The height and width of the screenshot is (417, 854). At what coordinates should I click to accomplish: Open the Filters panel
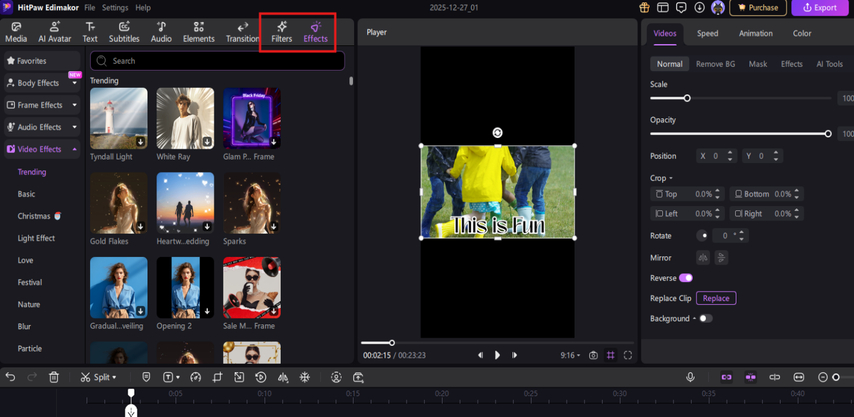click(282, 32)
